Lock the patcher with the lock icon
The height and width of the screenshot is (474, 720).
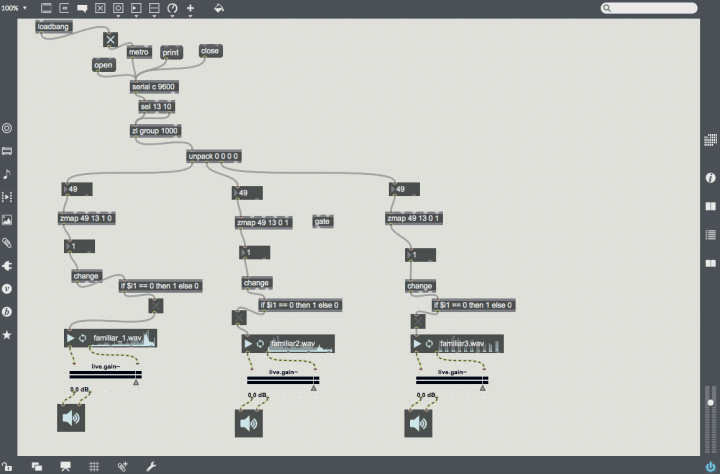point(7,467)
